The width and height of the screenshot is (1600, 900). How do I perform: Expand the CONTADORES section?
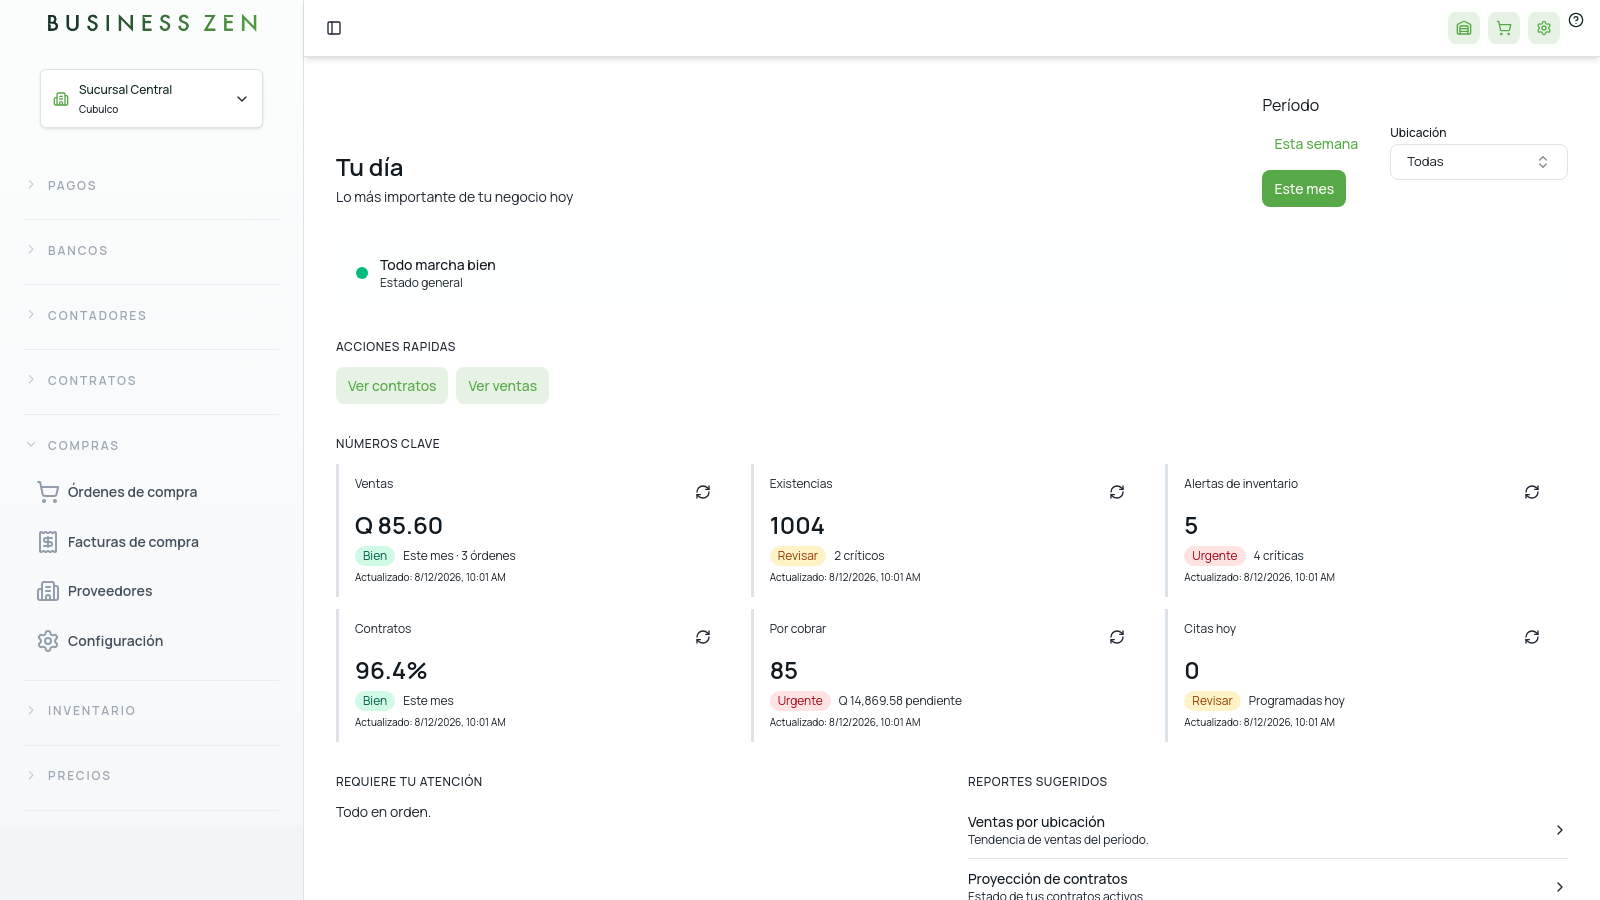click(151, 316)
